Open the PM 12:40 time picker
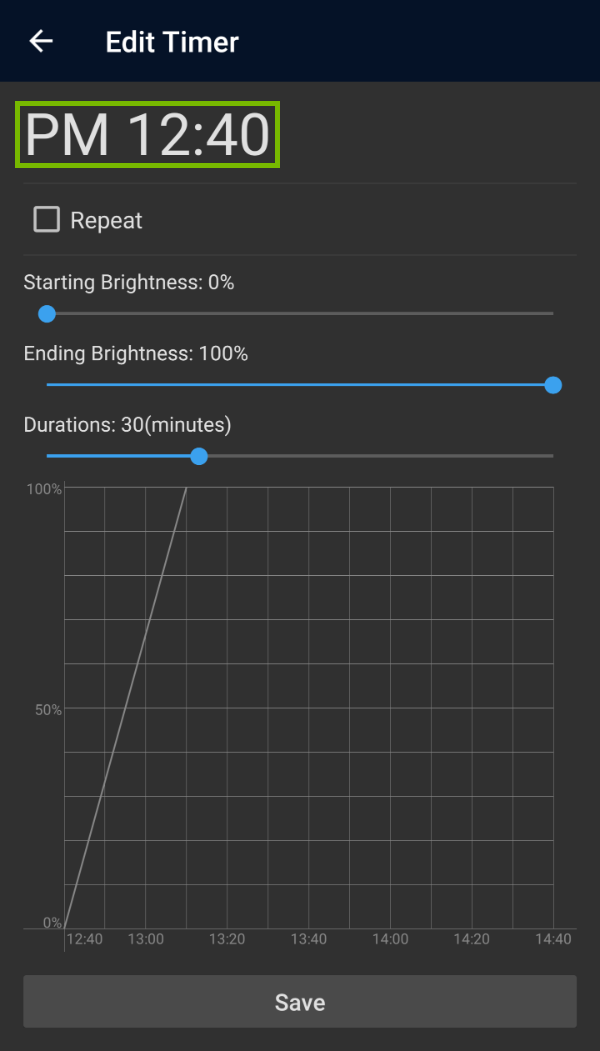Image resolution: width=600 pixels, height=1051 pixels. (147, 134)
